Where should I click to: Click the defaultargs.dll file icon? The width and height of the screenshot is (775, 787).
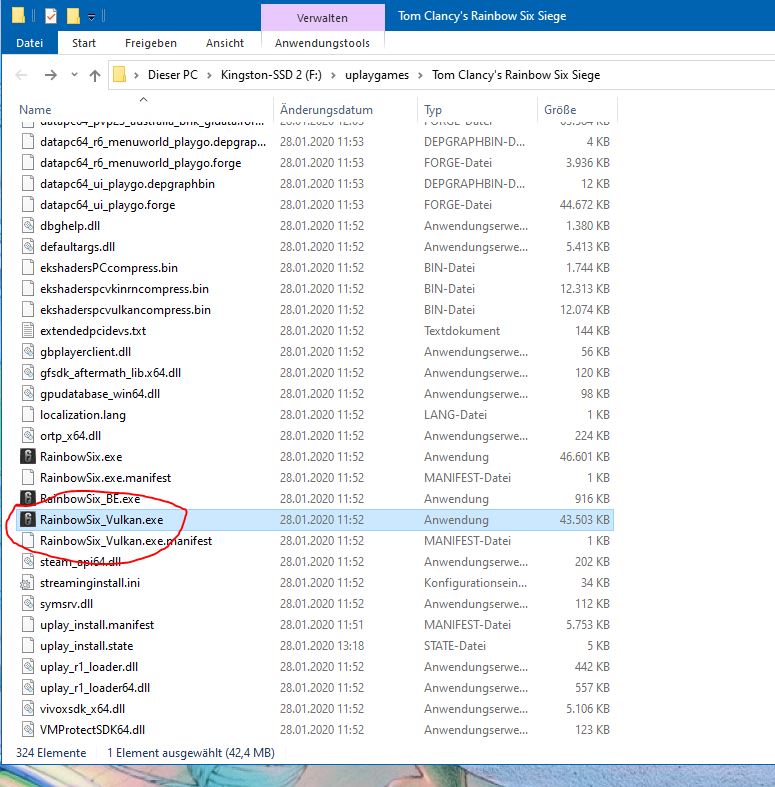coord(28,246)
